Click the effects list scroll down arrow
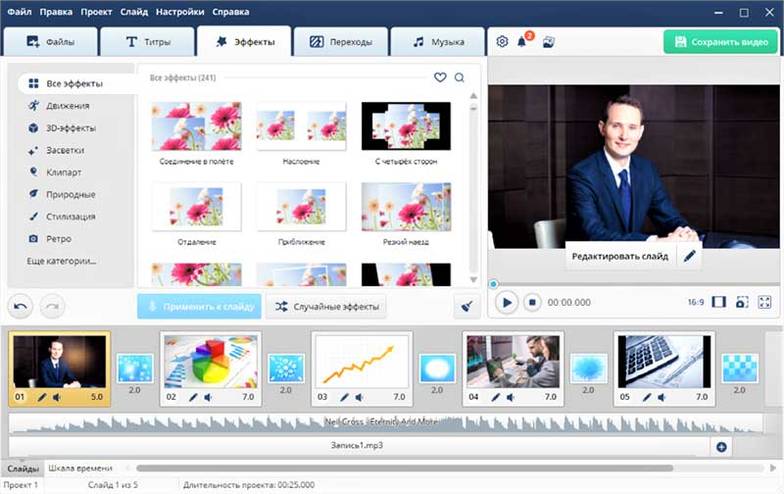The width and height of the screenshot is (784, 494). click(x=474, y=280)
